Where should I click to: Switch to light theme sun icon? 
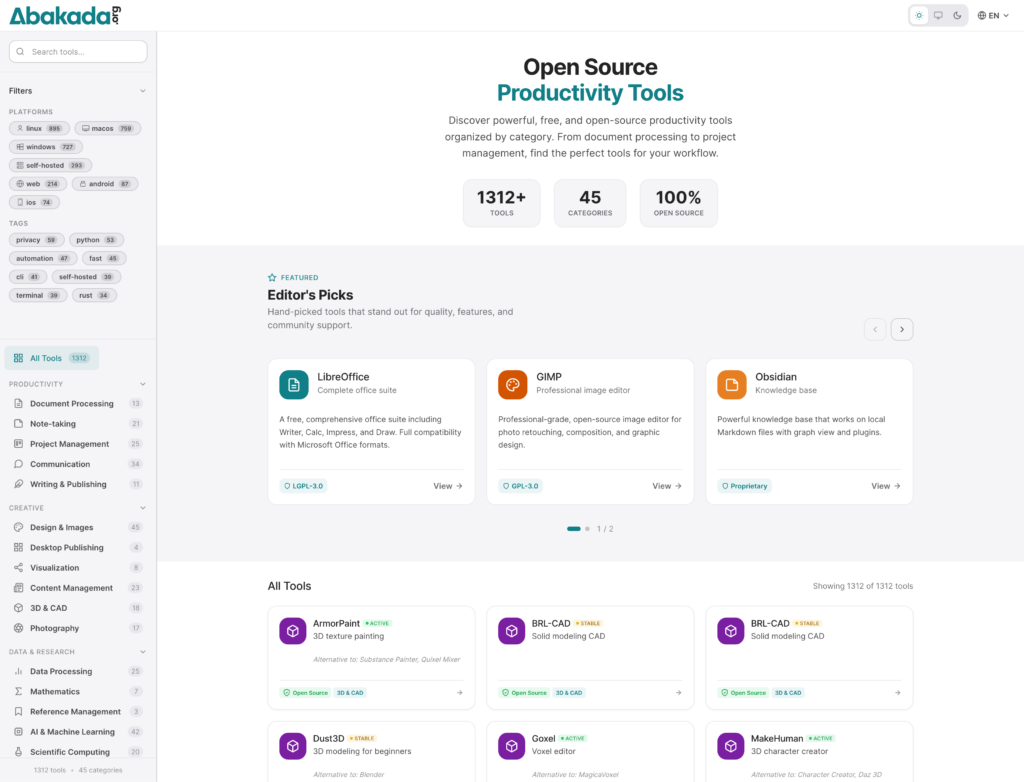click(x=919, y=15)
